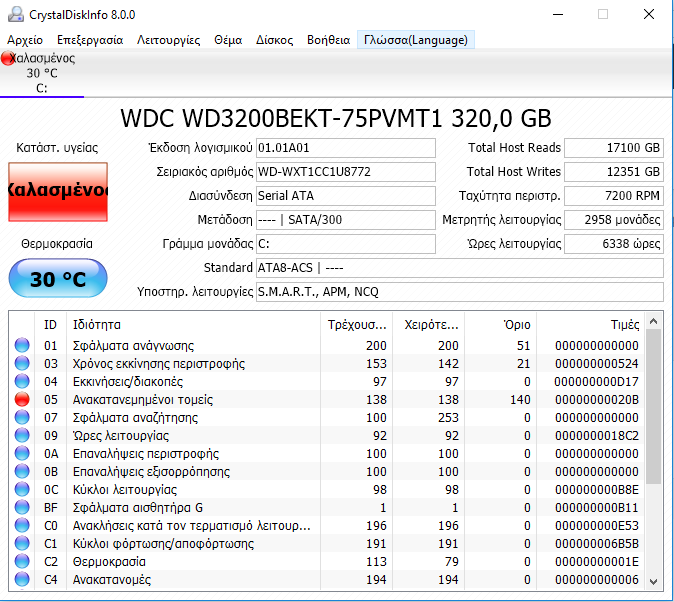The image size is (674, 602).
Task: Open the Λειτουργίες menu
Action: point(168,40)
